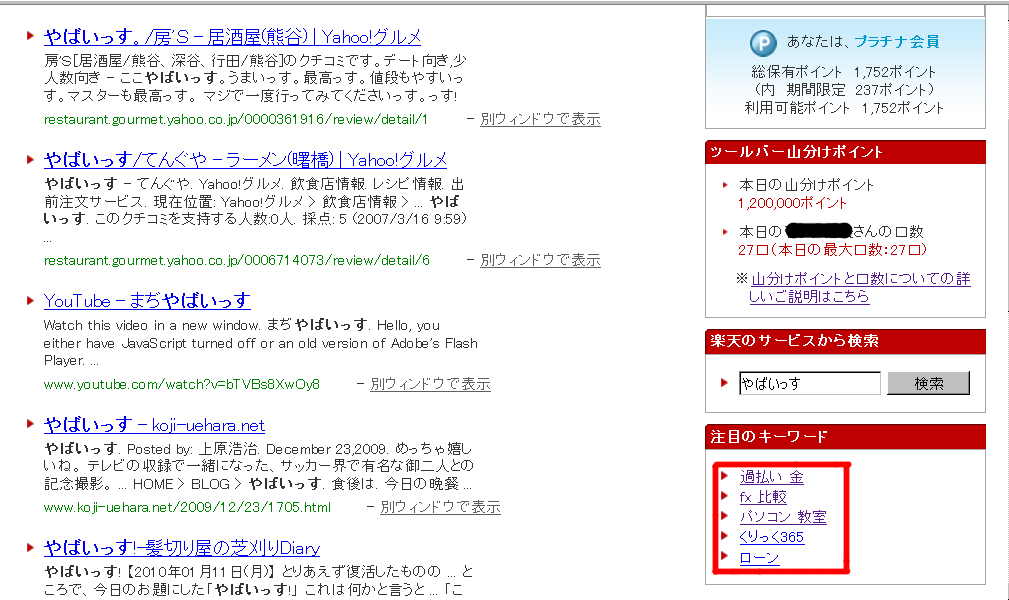This screenshot has height=600, width=1009.
Task: Click the やばいっす search input field
Action: [x=810, y=383]
